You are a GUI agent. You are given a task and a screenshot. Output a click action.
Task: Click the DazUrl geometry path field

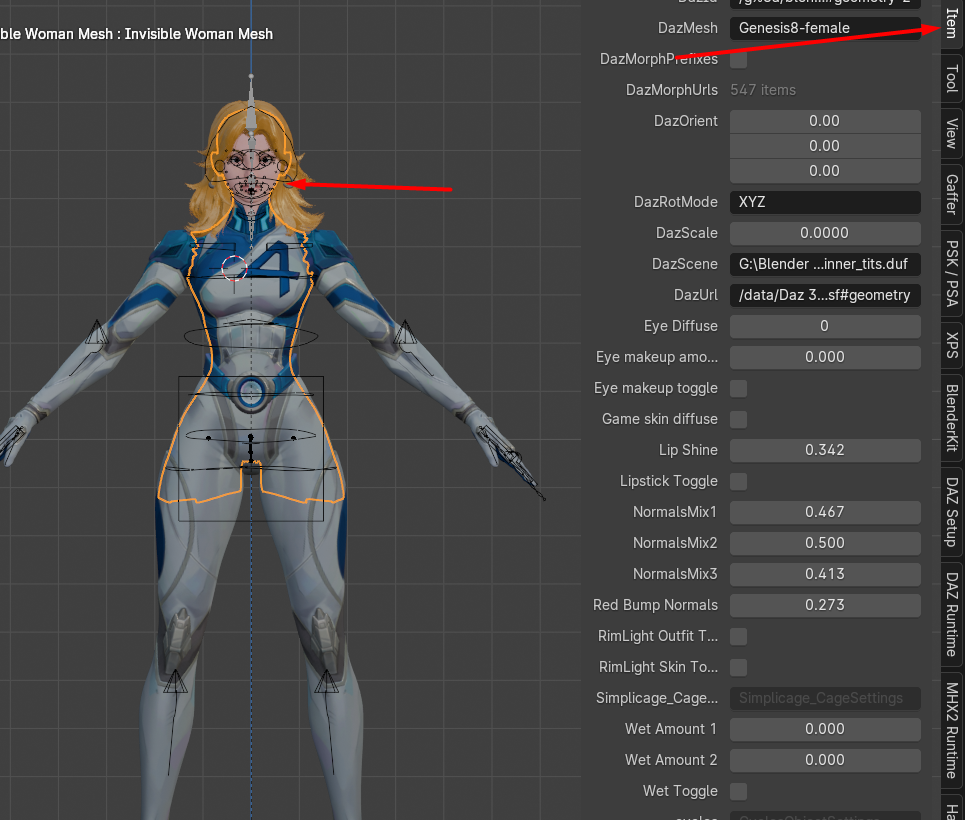coord(825,295)
